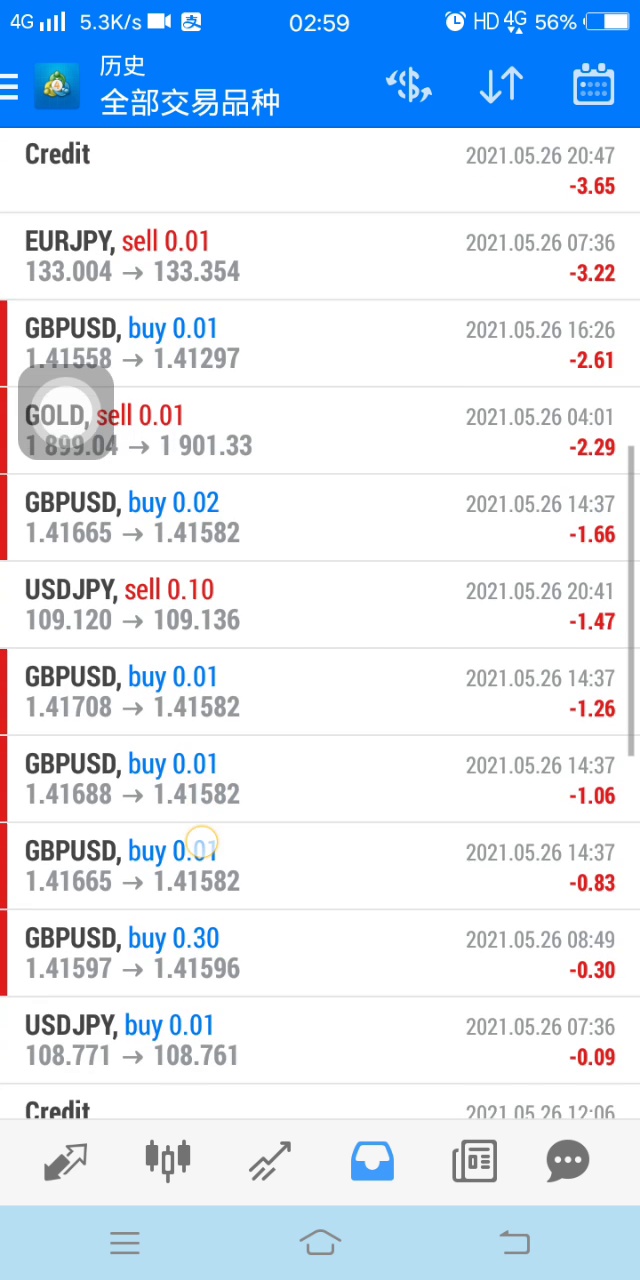
Task: Expand the EURJPY sell 0.01 trade
Action: (x=320, y=256)
